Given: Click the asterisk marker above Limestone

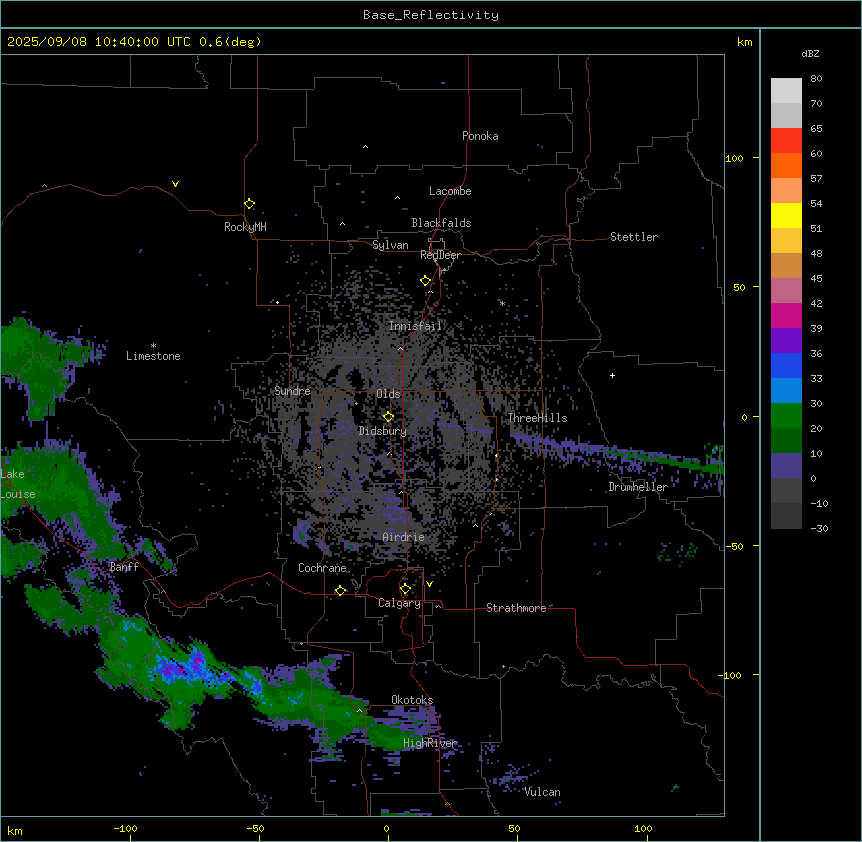Looking at the screenshot, I should 153,346.
